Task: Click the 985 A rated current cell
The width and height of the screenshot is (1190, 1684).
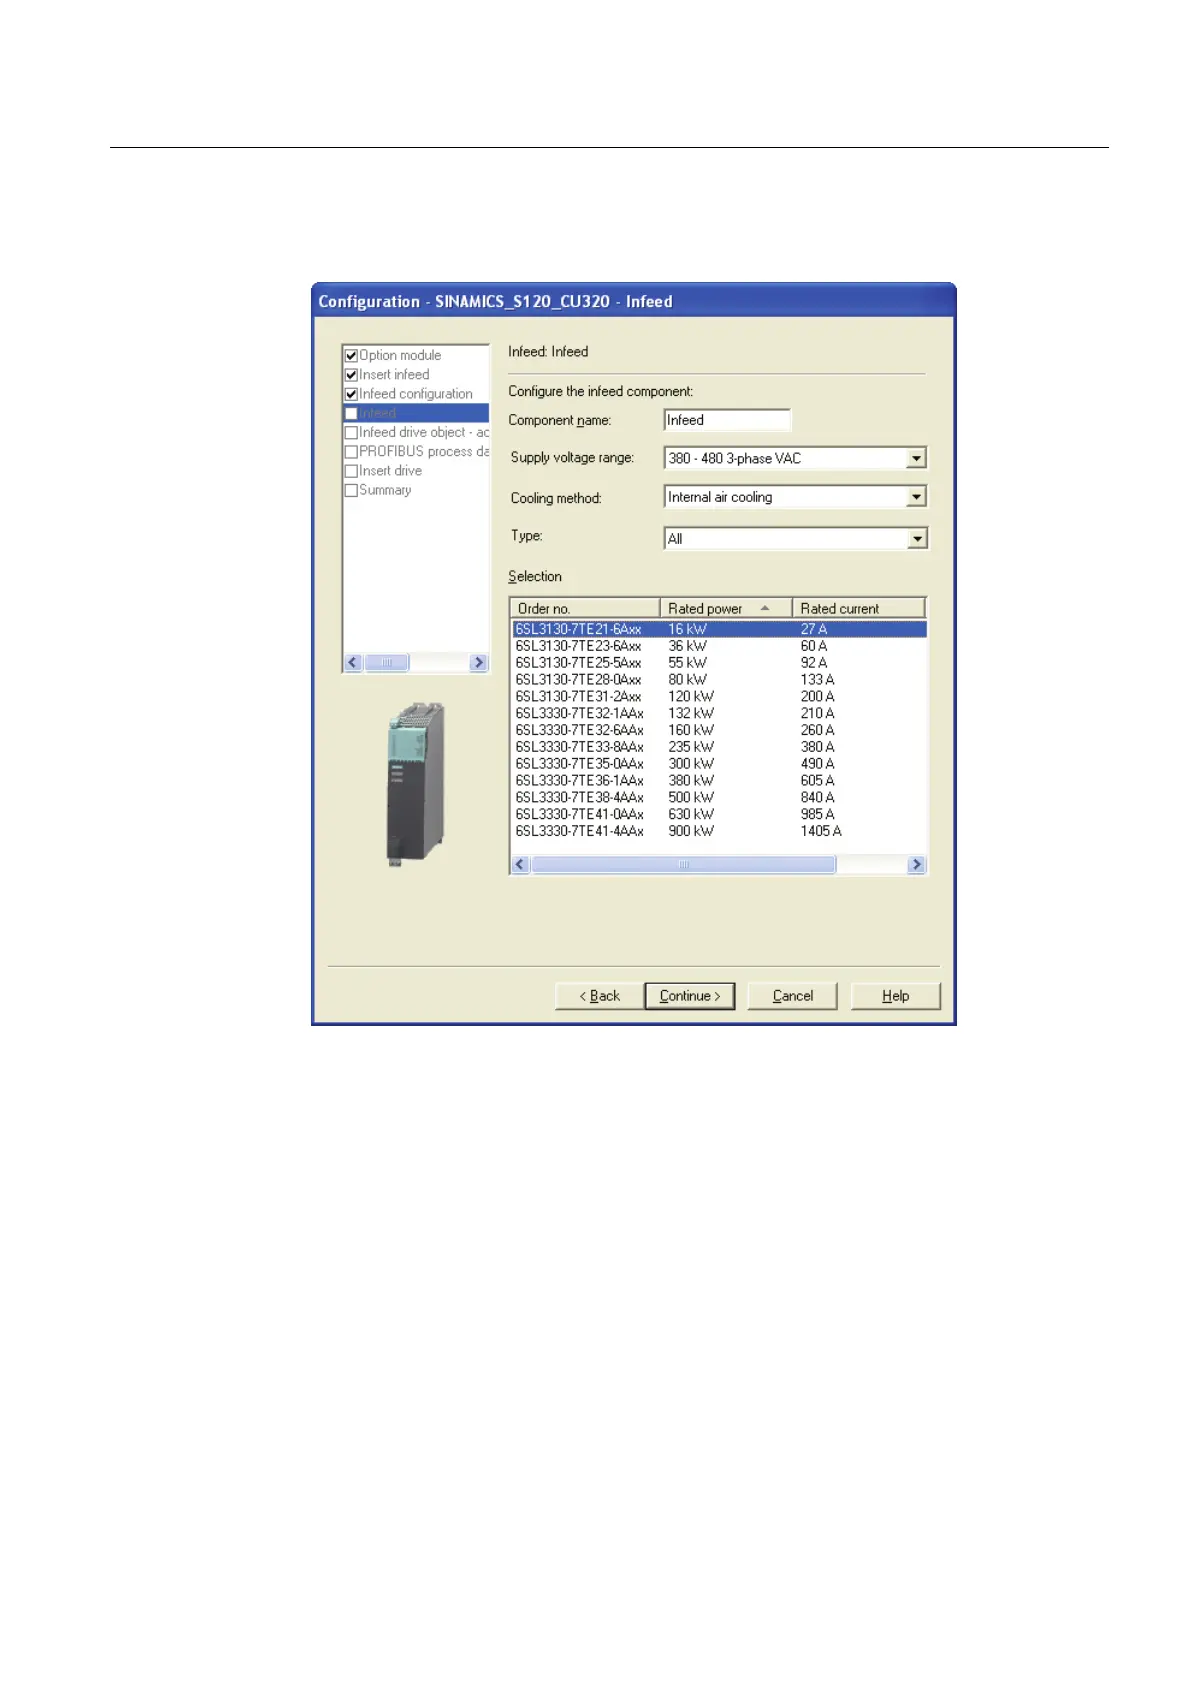Action: 817,814
